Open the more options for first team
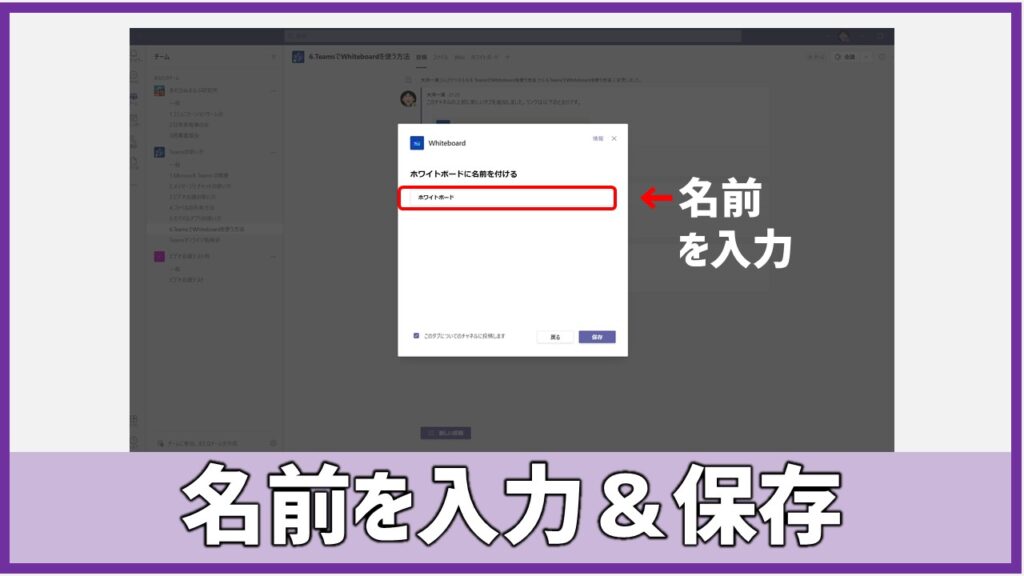1024x576 pixels. click(x=273, y=91)
